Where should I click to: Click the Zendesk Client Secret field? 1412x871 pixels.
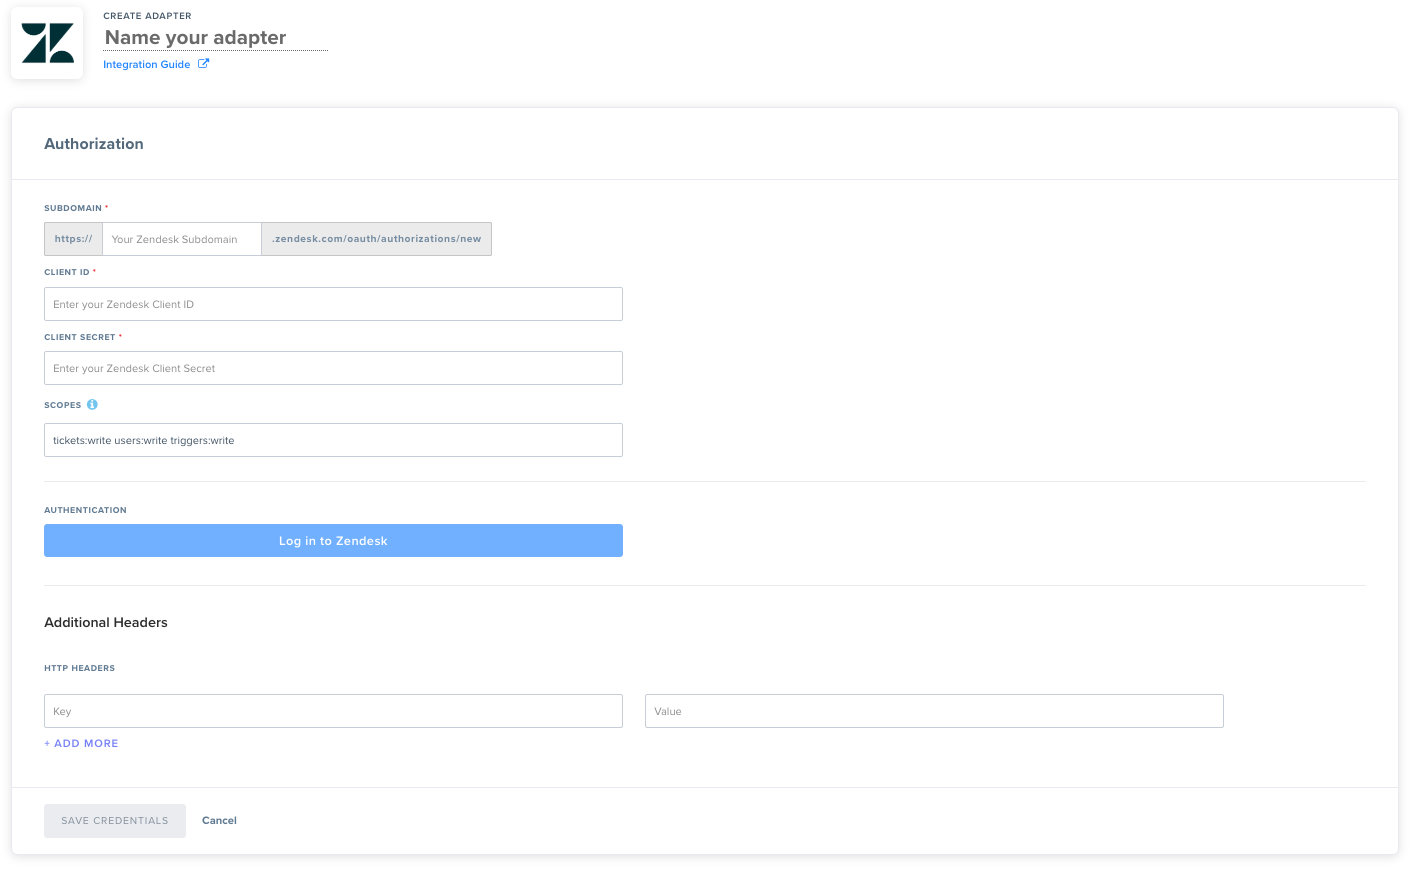333,368
